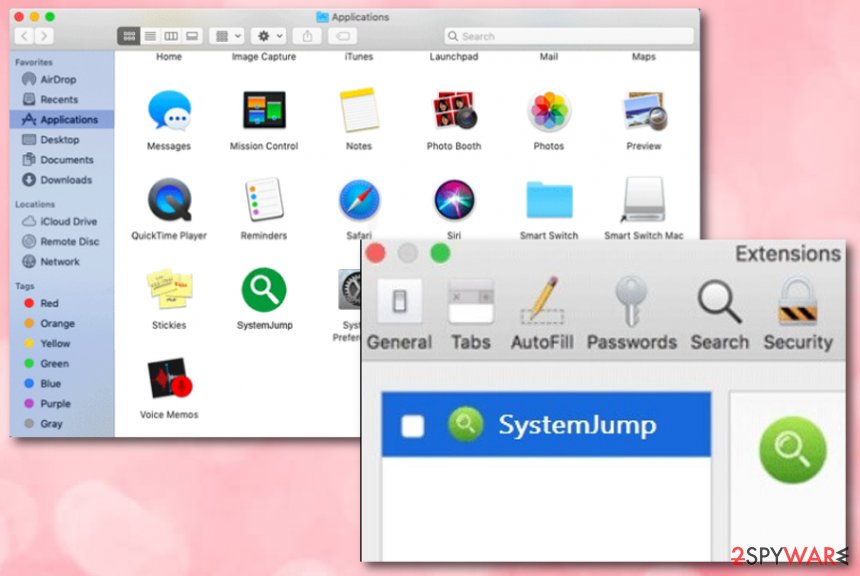860x576 pixels.
Task: Open General tab in Safari preferences
Action: coord(399,314)
